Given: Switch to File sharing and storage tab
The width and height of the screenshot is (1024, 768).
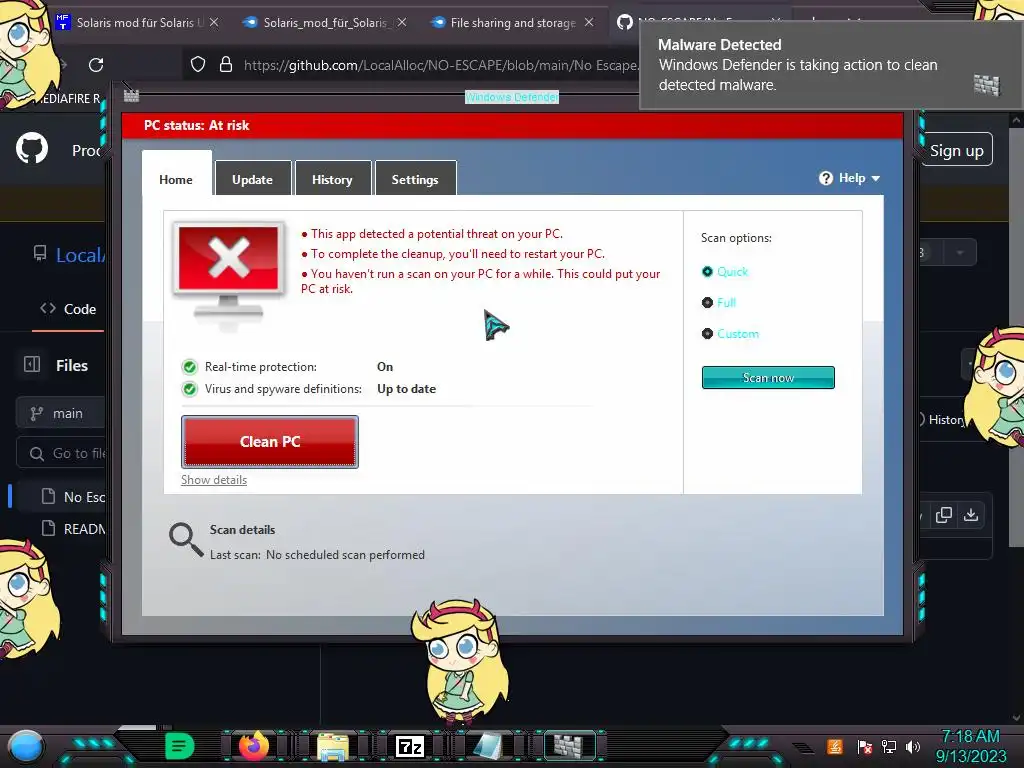Looking at the screenshot, I should (513, 22).
